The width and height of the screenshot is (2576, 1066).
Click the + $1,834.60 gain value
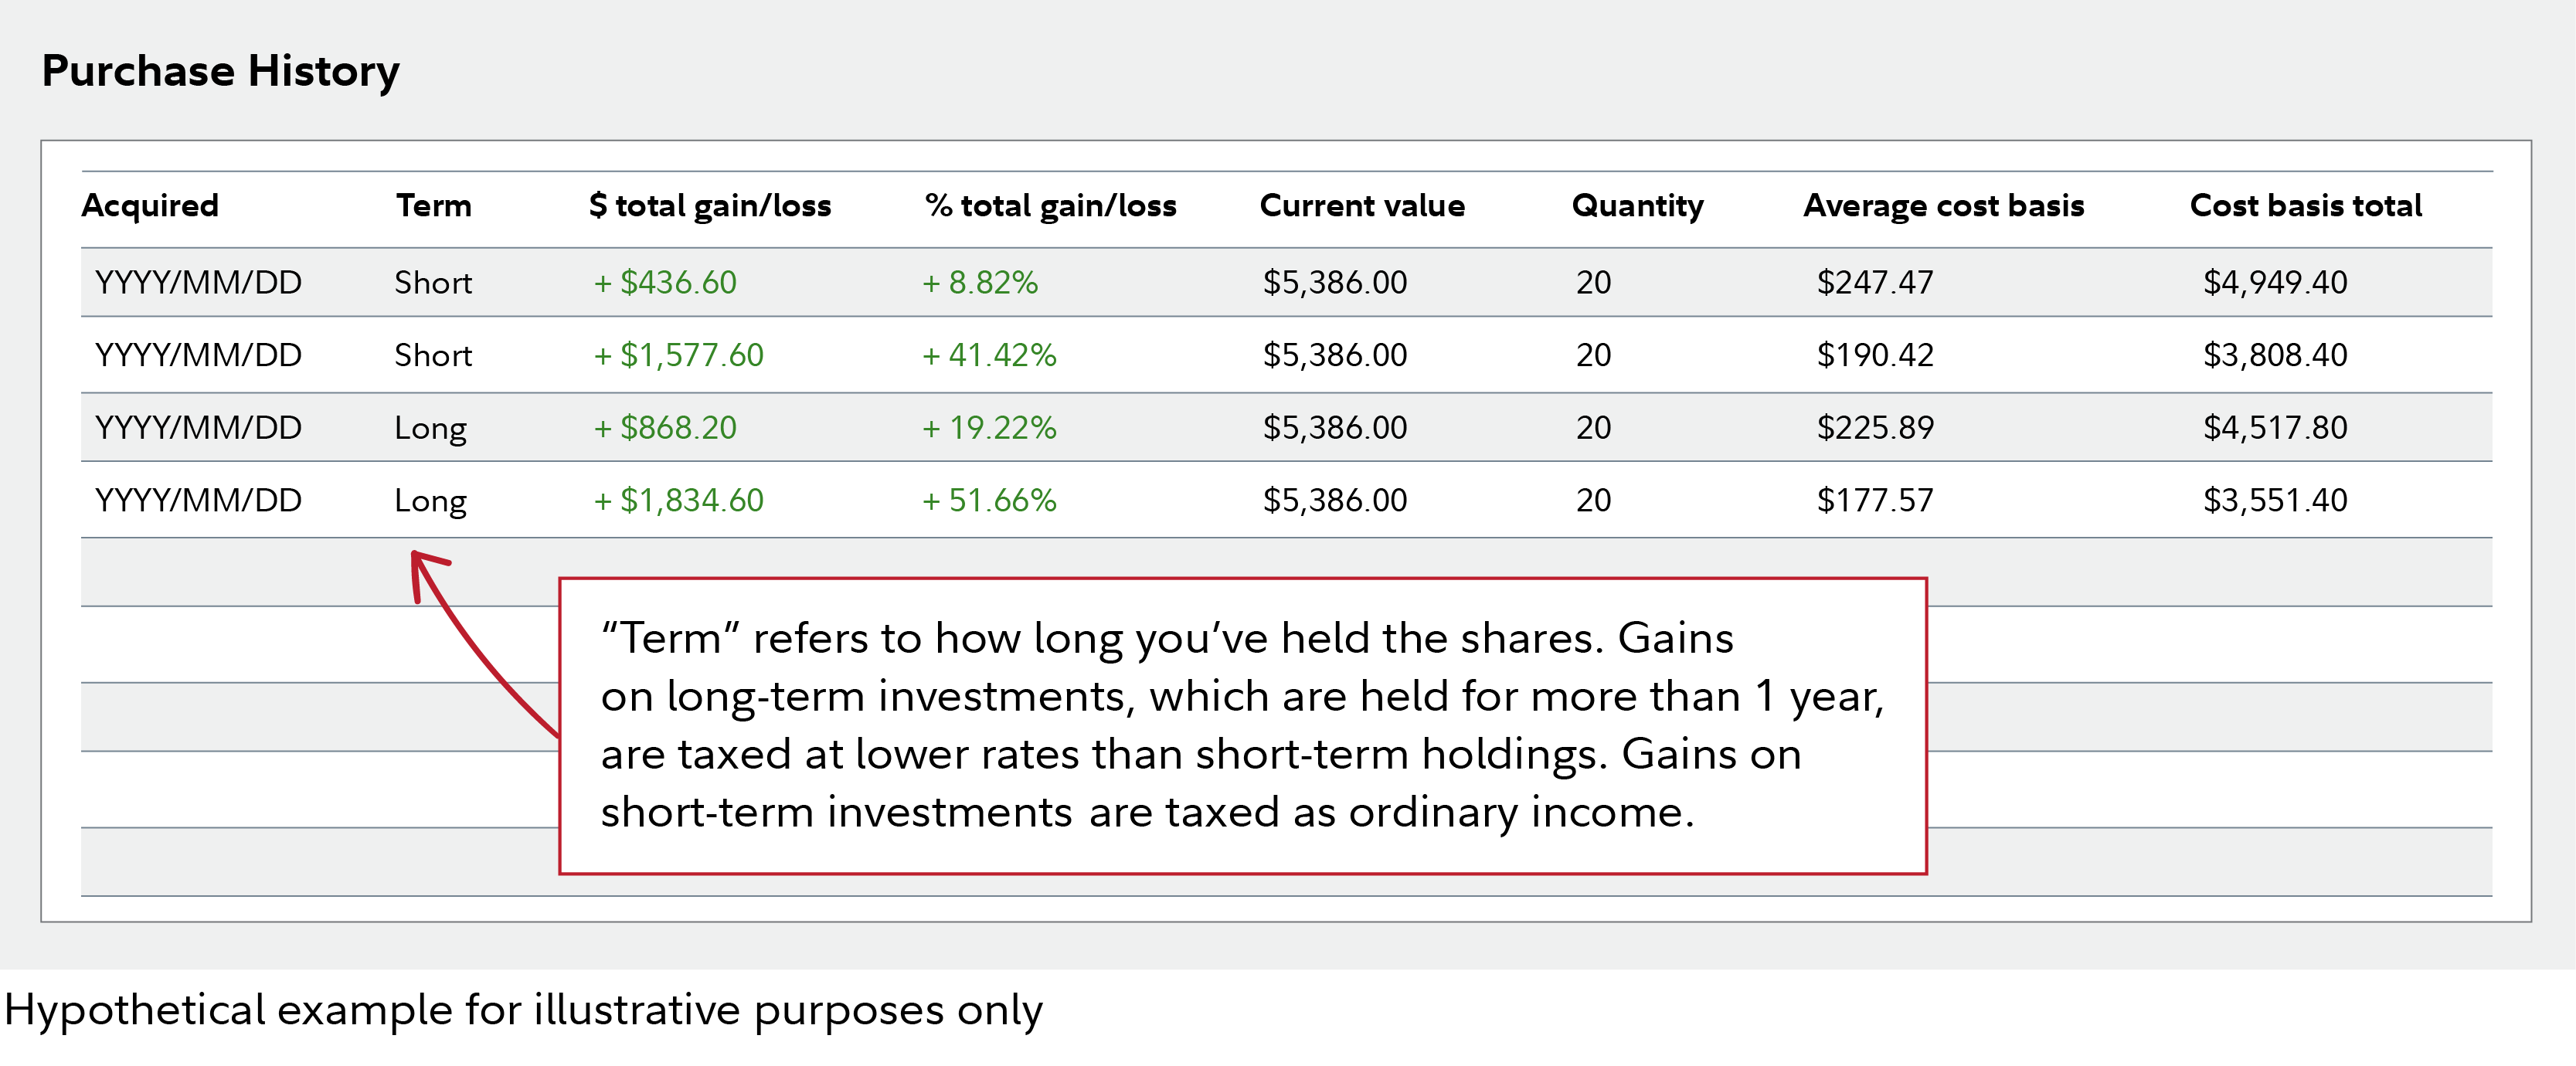[678, 500]
